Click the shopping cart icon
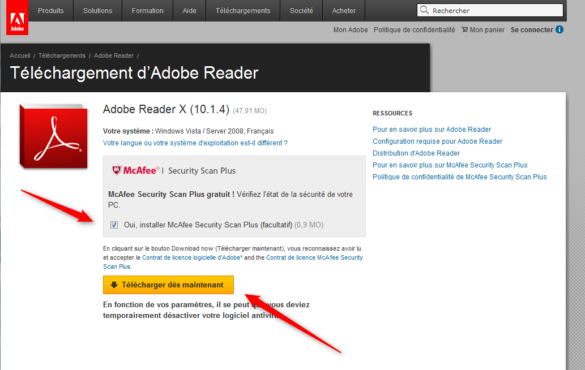585x370 pixels. tap(465, 29)
